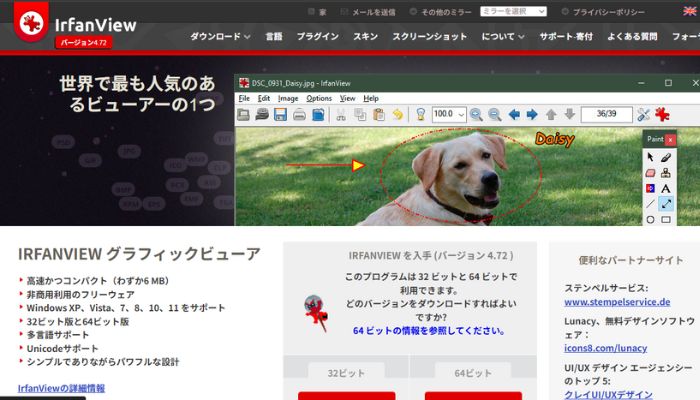Open the よくある質問 page
This screenshot has height=400, width=700.
(x=632, y=37)
